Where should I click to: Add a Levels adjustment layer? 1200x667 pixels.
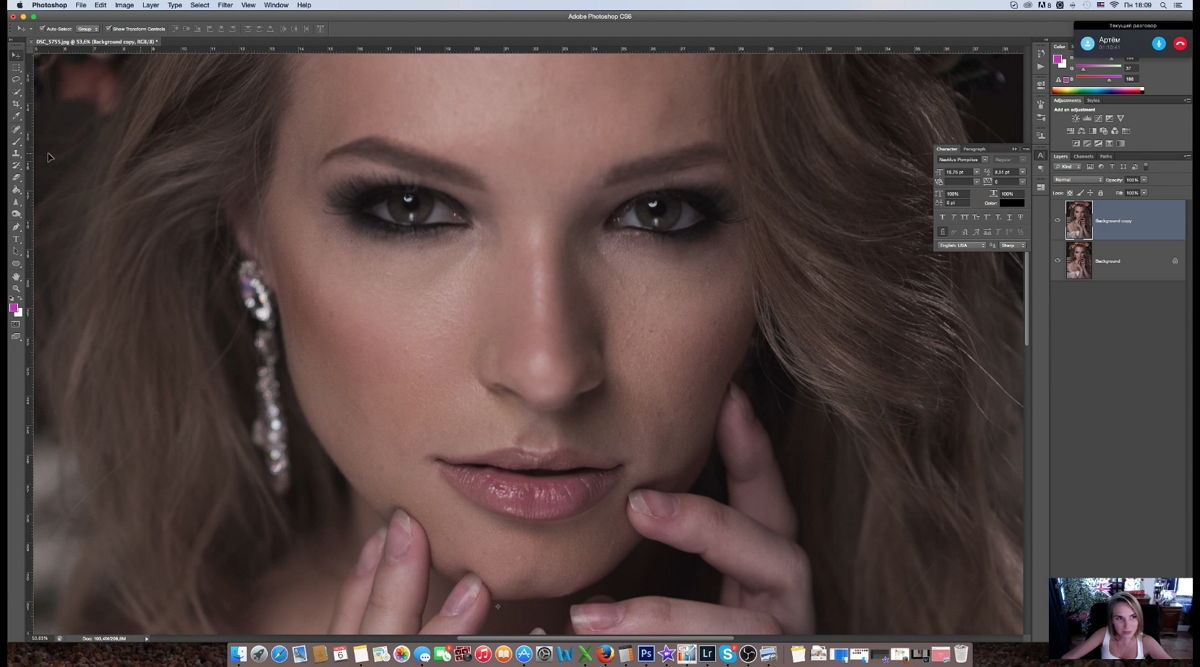point(1087,118)
